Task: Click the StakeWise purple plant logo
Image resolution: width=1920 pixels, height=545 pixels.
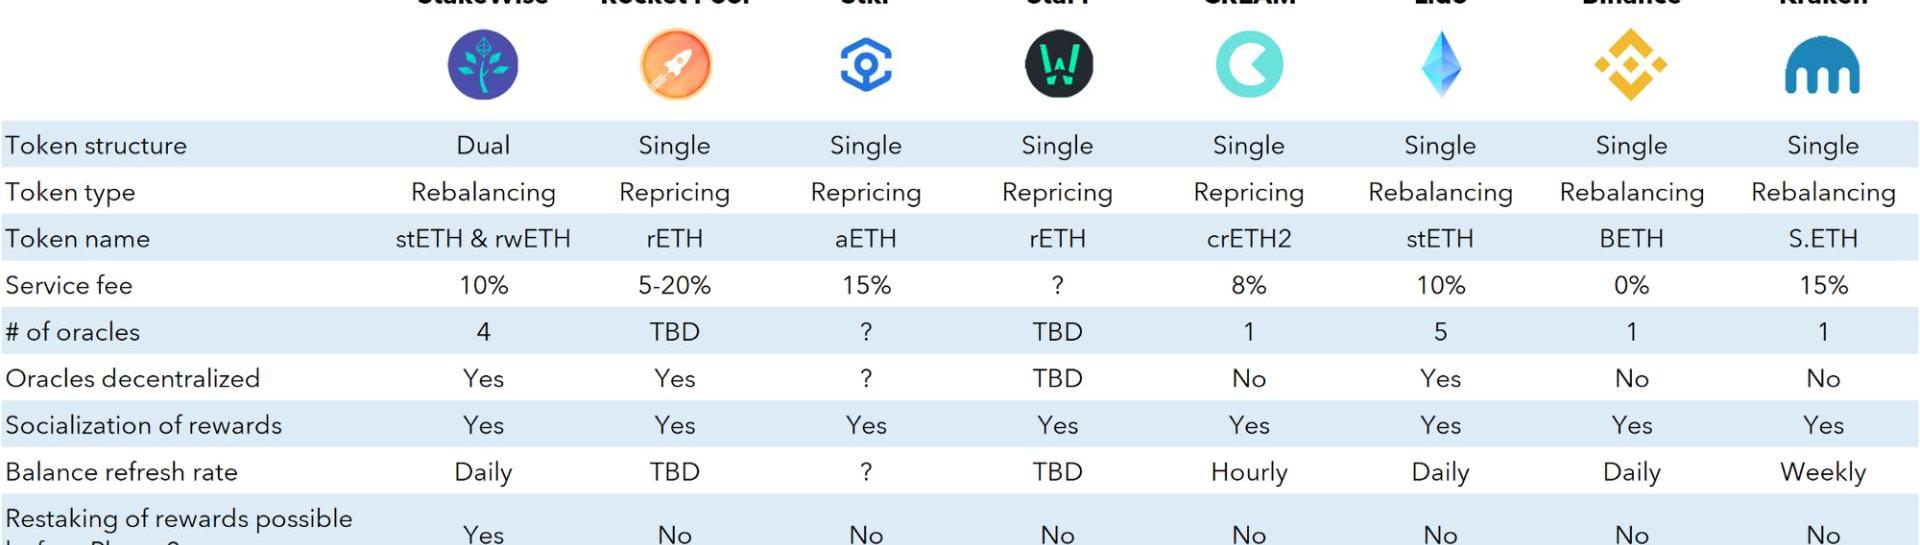Action: pos(483,65)
